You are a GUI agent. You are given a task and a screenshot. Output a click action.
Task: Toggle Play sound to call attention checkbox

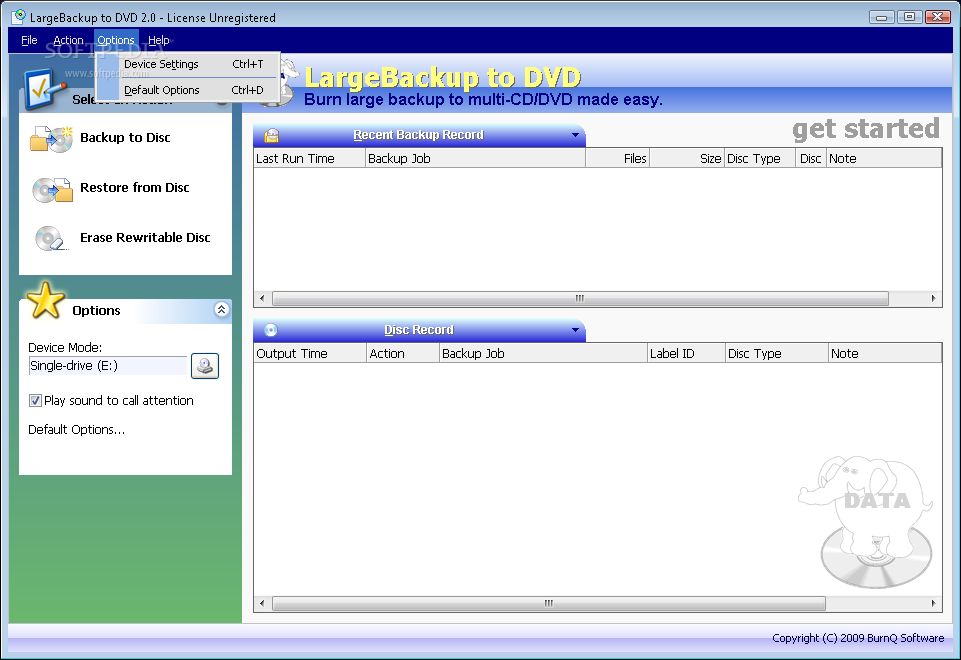[x=36, y=401]
